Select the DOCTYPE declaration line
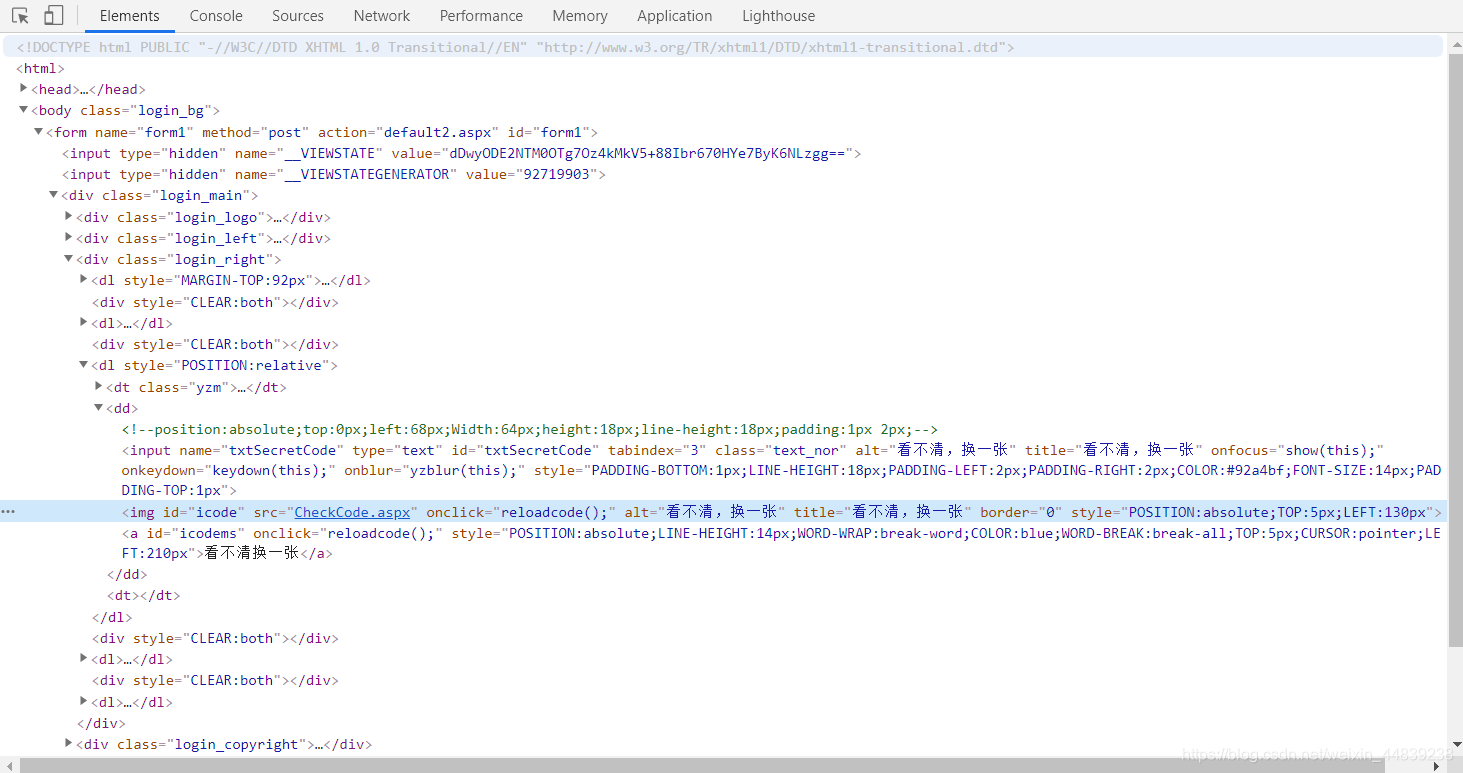1463x773 pixels. click(x=515, y=47)
